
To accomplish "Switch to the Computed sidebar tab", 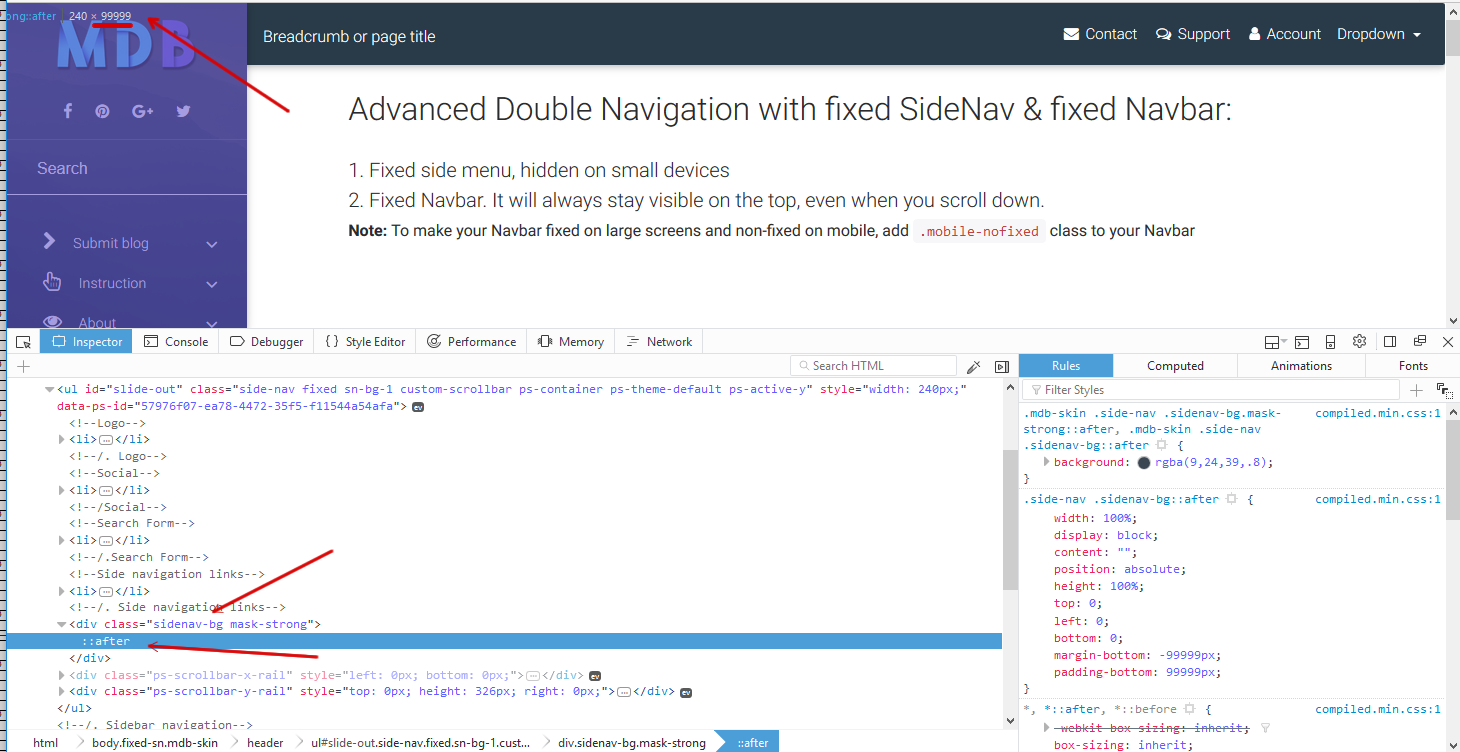I will click(x=1175, y=366).
